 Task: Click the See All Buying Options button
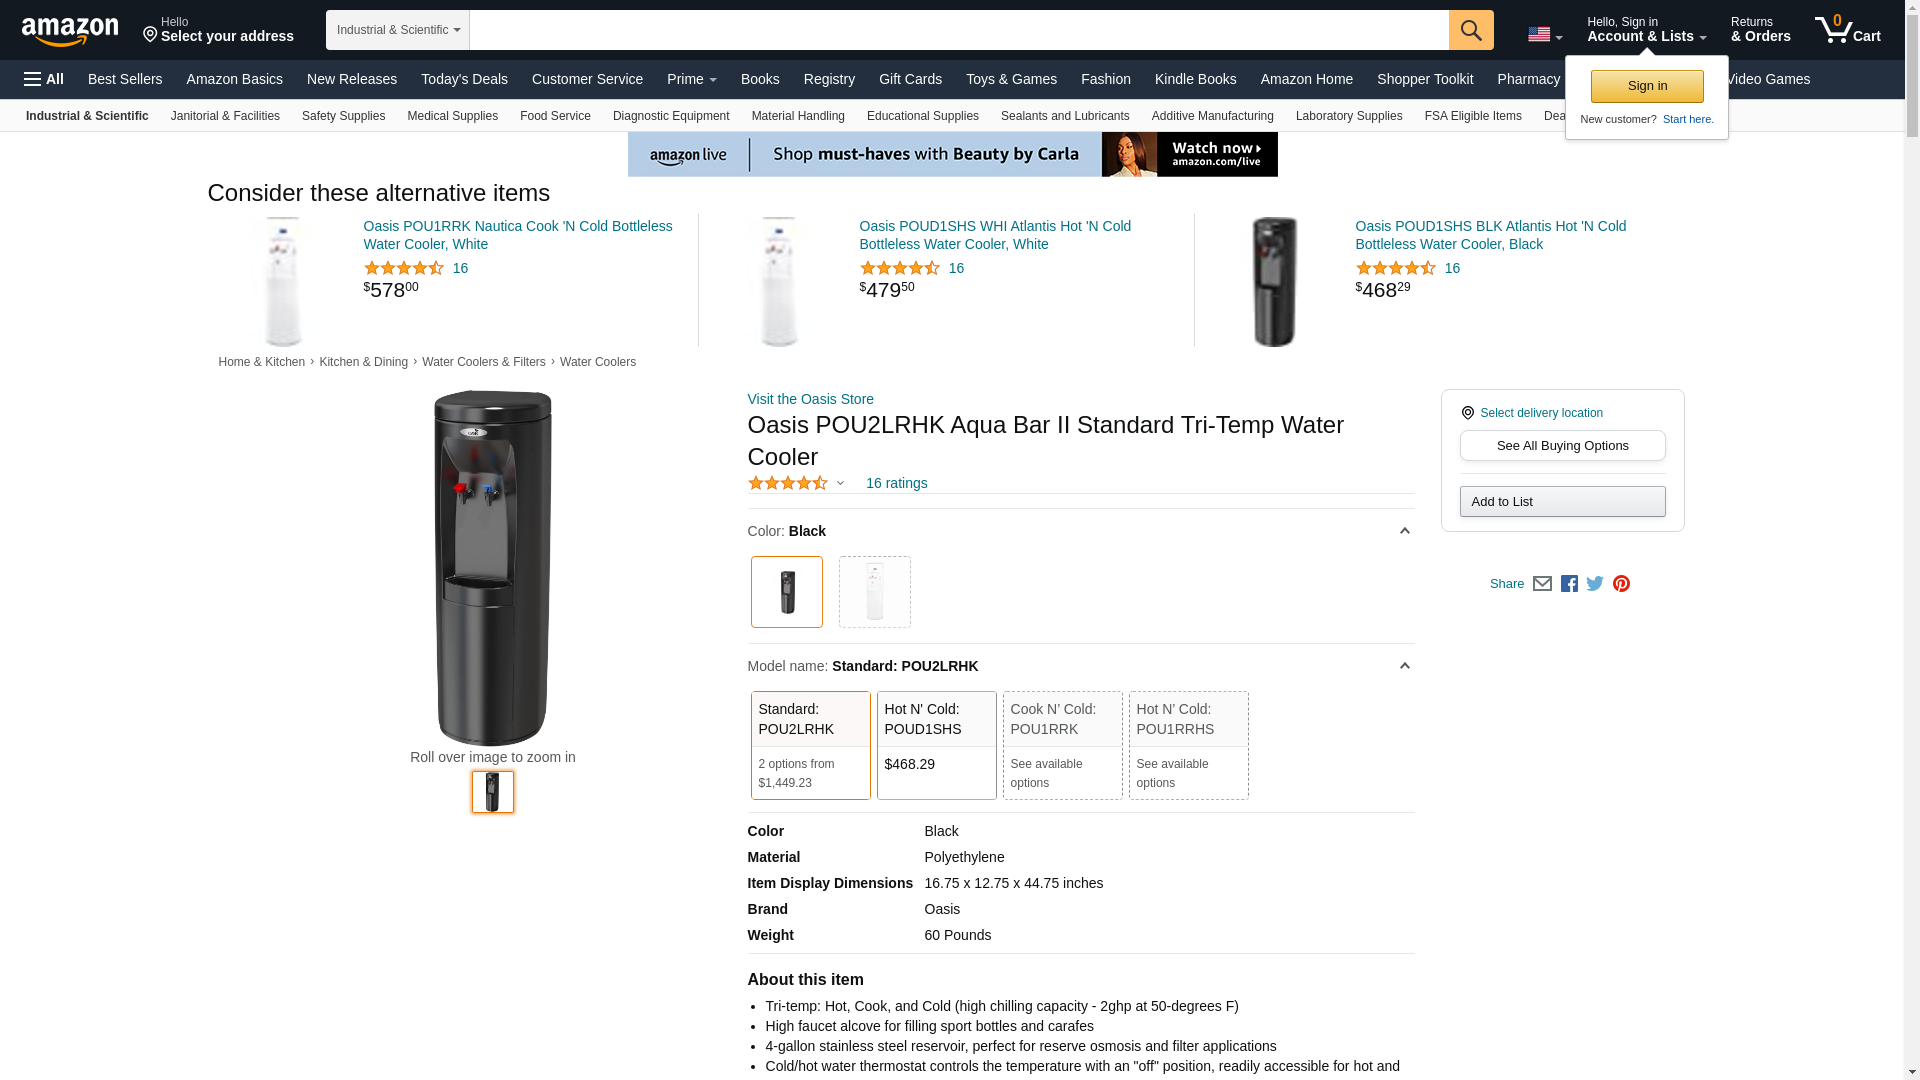tap(1562, 446)
